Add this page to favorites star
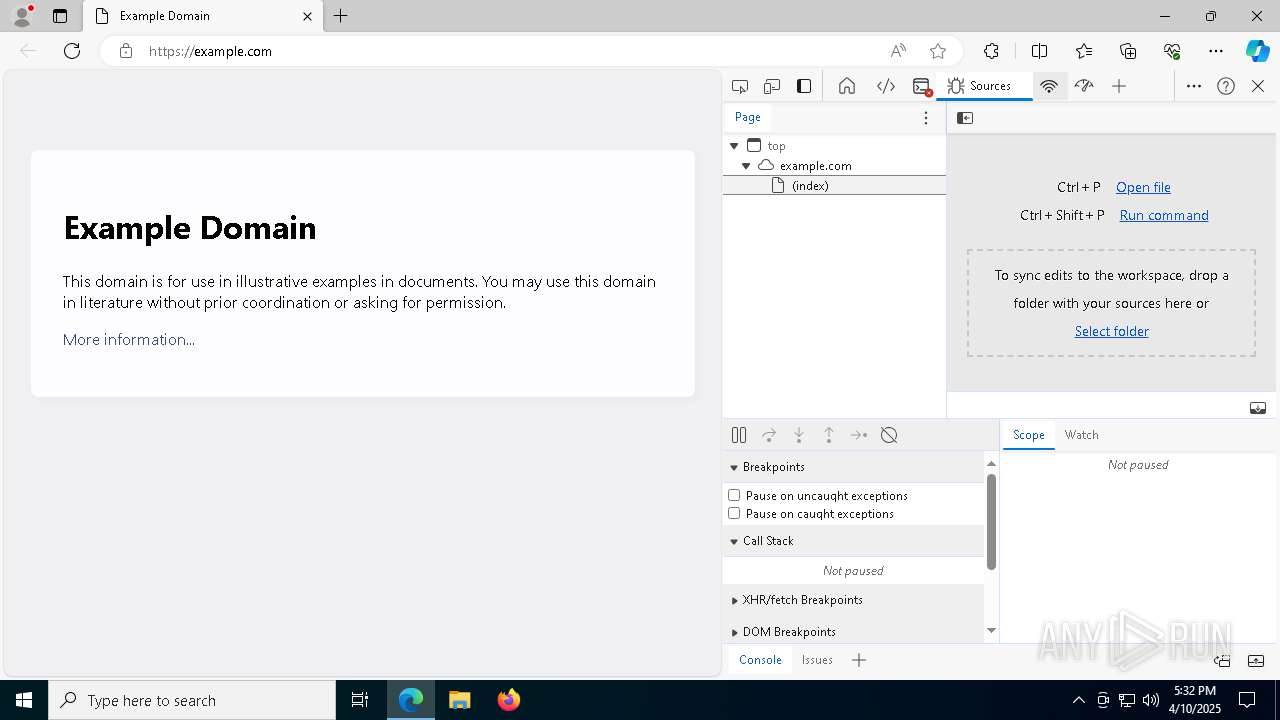This screenshot has width=1280, height=720. coord(938,51)
